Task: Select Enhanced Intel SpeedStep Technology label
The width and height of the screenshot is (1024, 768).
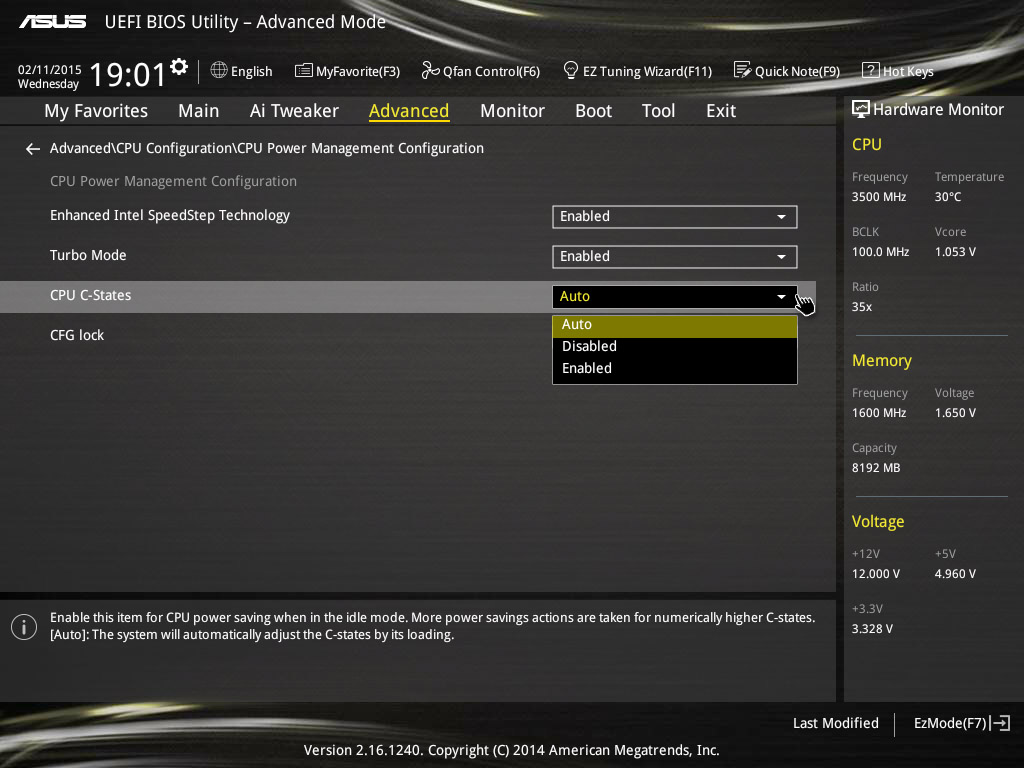Action: coord(170,216)
